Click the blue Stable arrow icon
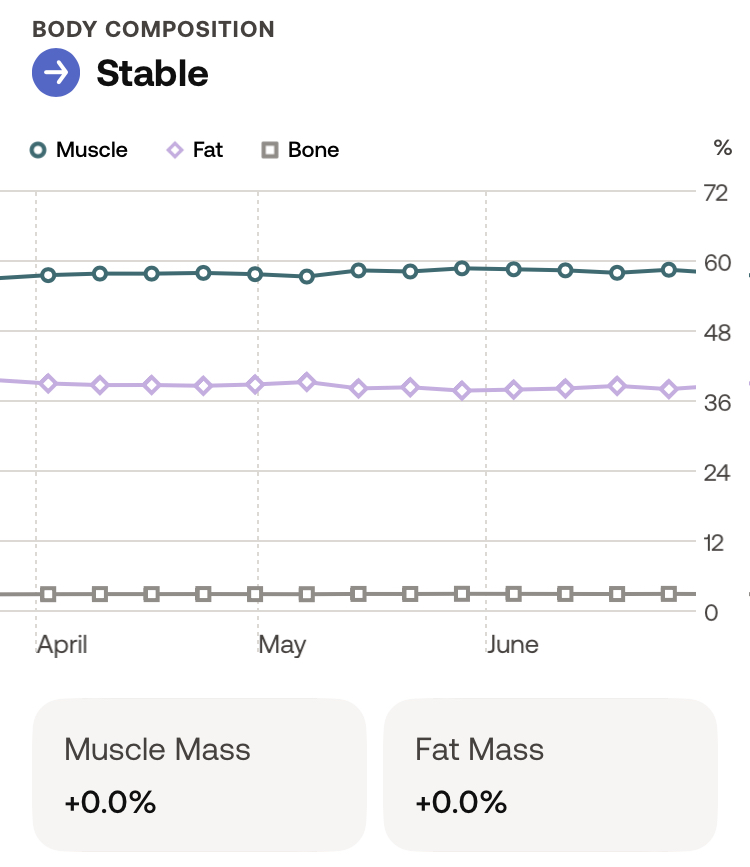 [56, 73]
